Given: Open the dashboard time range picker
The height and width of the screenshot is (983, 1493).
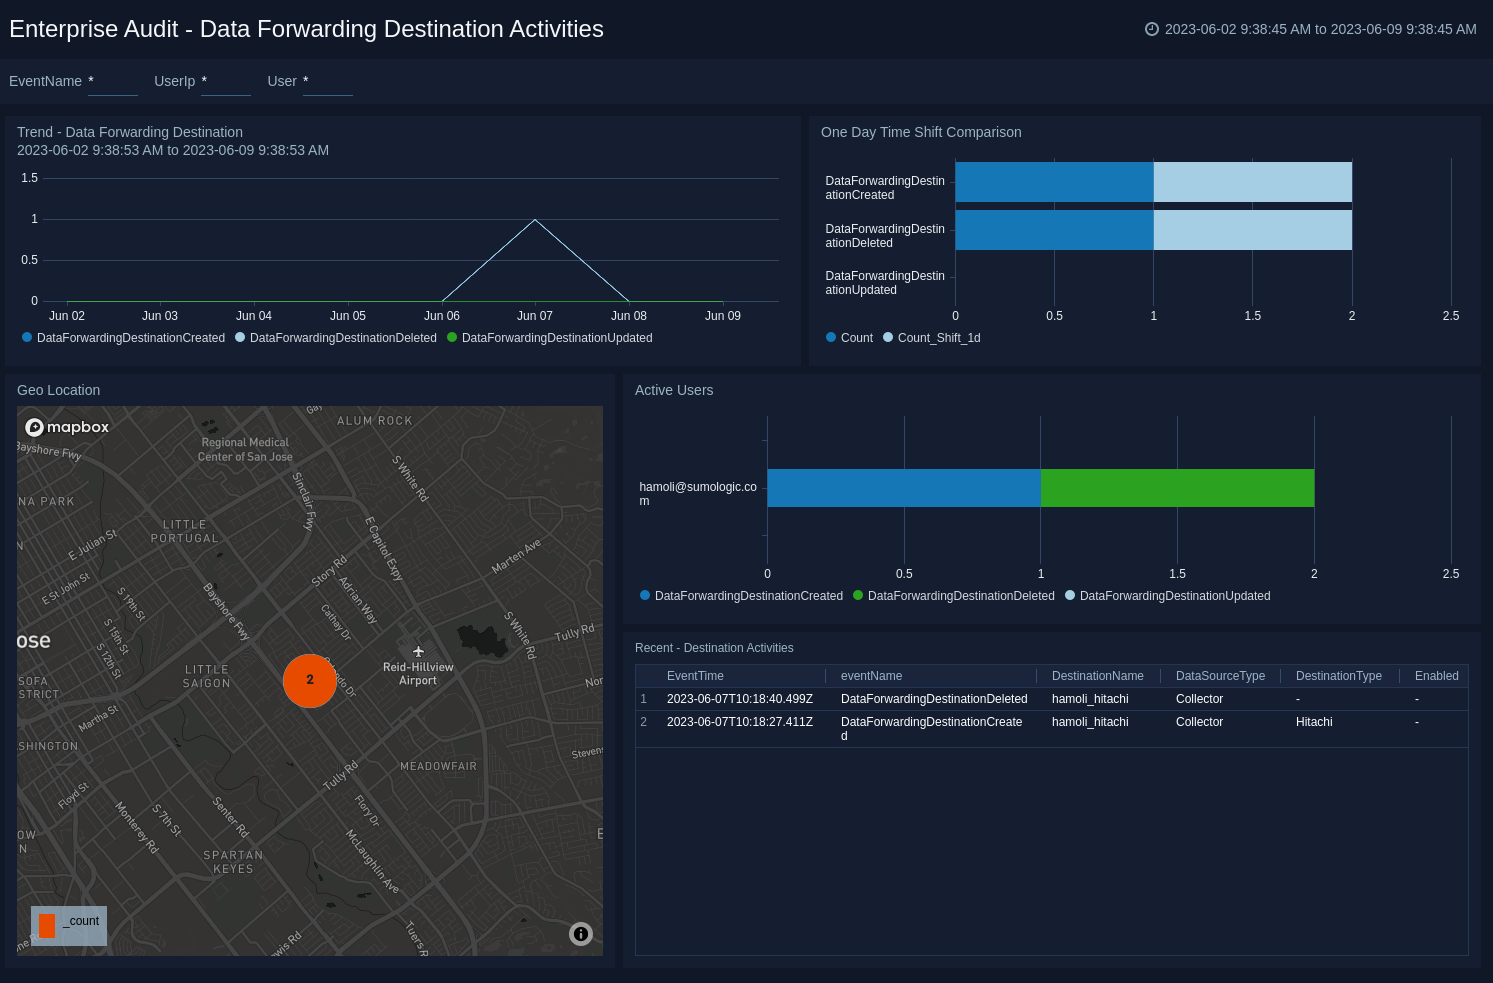Looking at the screenshot, I should pyautogui.click(x=1319, y=29).
